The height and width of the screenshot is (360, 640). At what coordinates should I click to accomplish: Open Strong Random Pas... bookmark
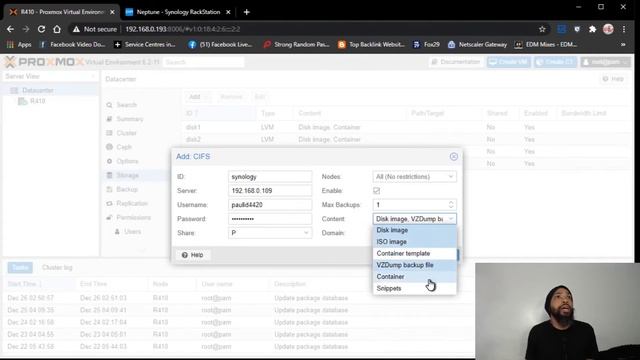(x=296, y=44)
